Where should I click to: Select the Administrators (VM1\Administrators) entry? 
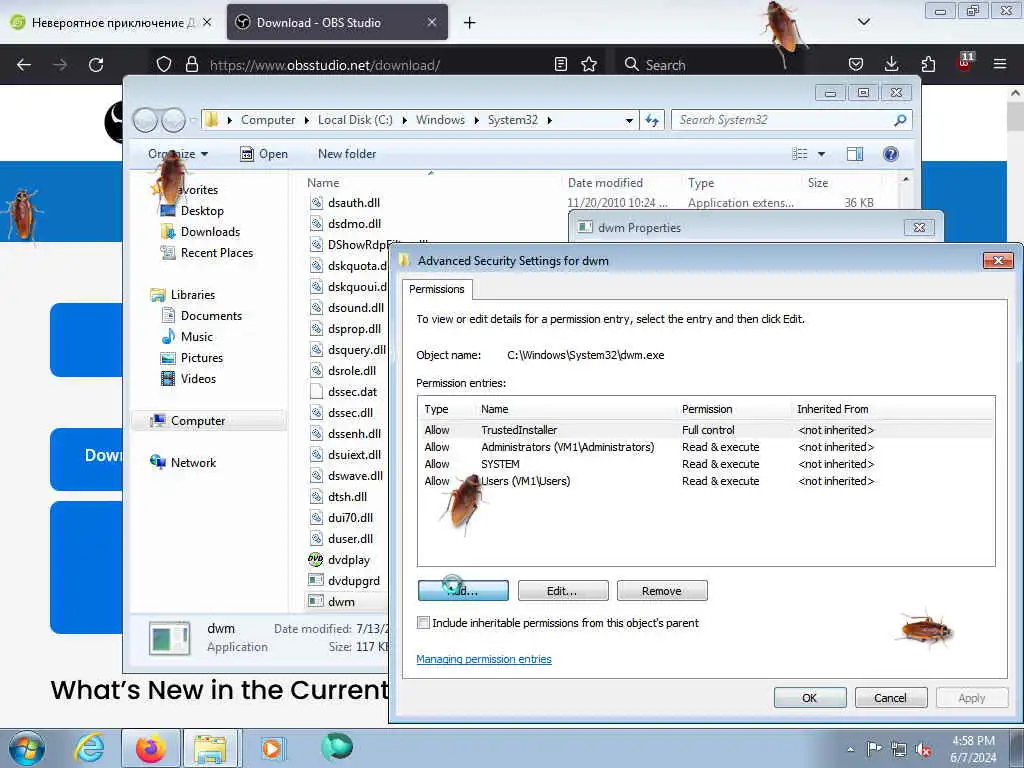(705, 447)
